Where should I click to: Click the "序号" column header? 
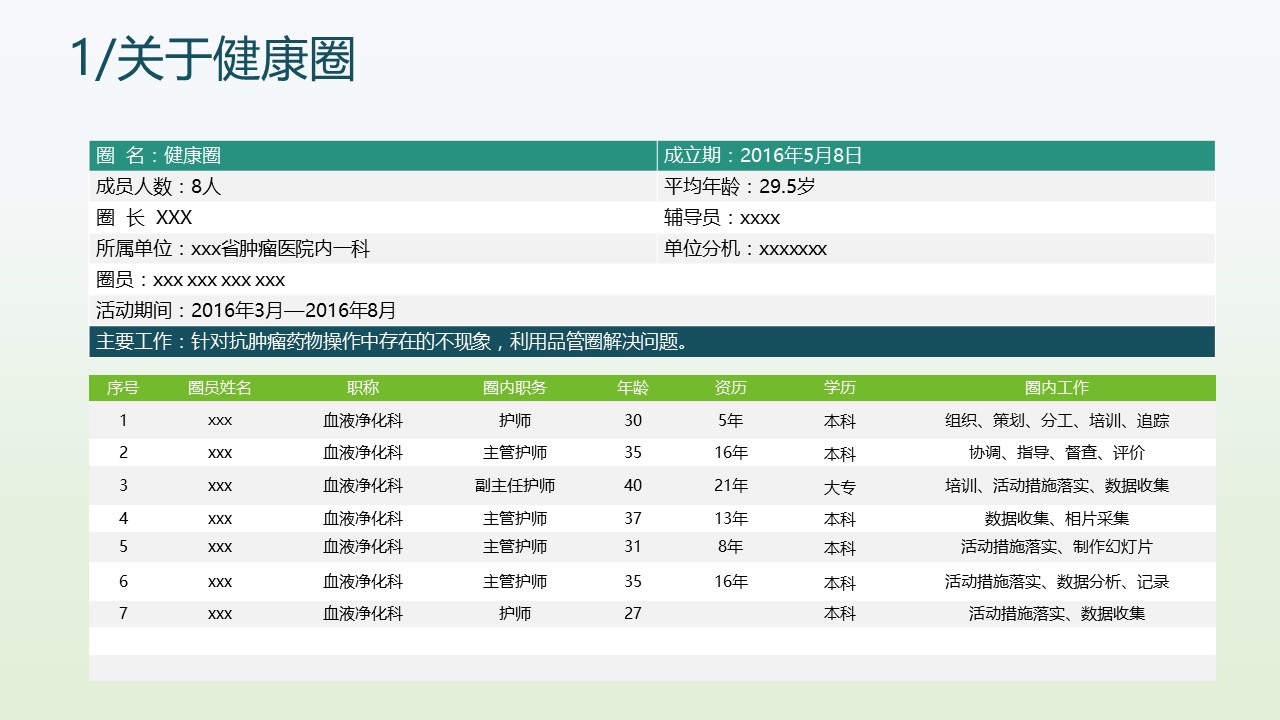[x=123, y=388]
